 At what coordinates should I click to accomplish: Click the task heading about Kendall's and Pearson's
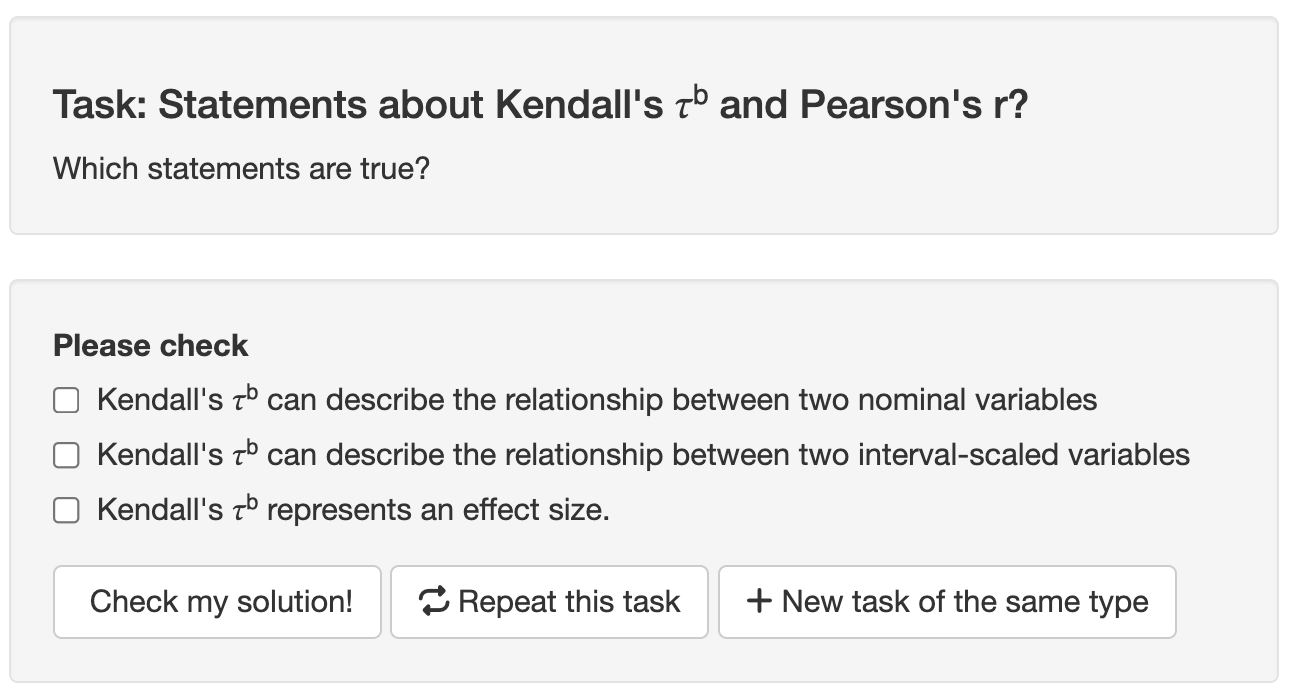(540, 104)
